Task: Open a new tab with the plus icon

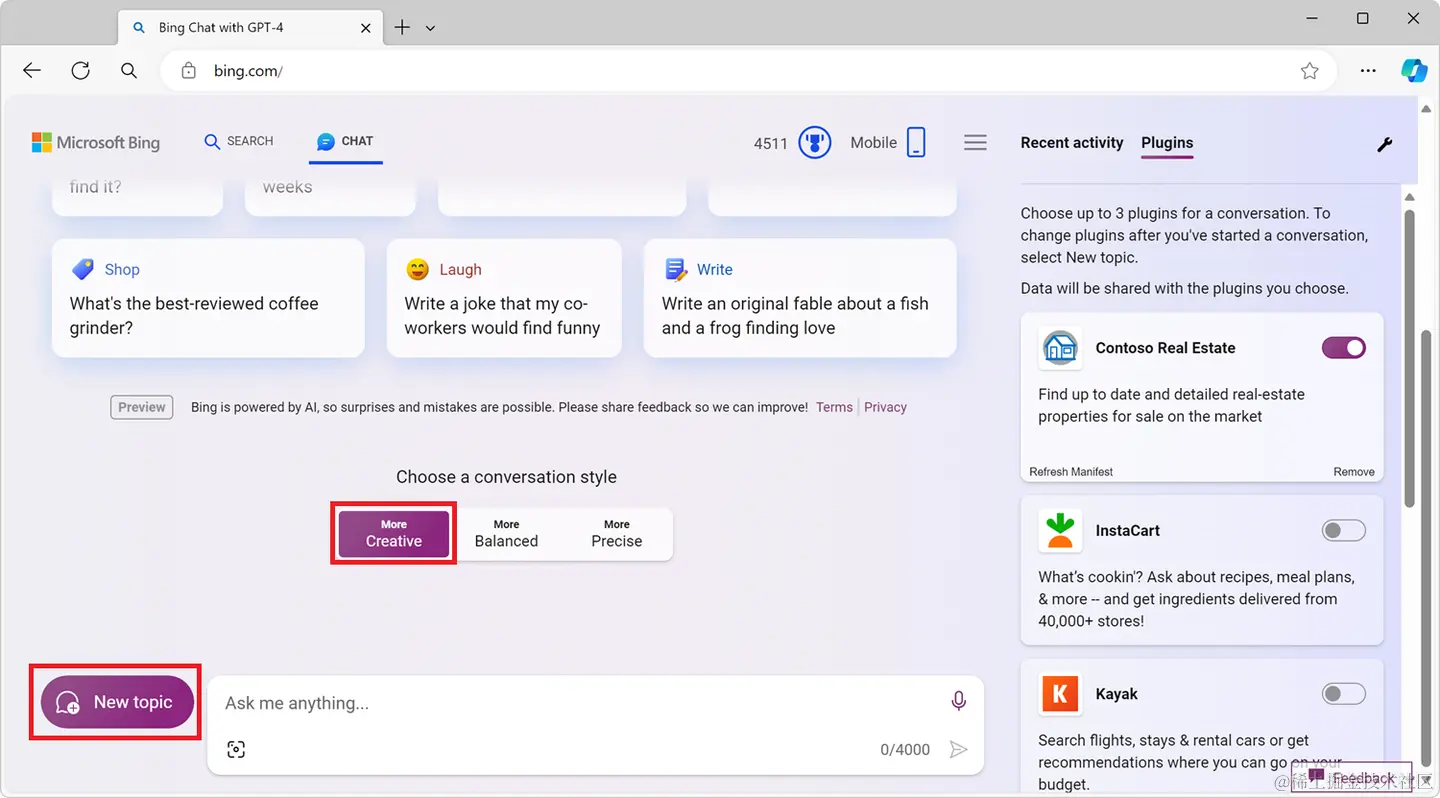Action: tap(402, 28)
